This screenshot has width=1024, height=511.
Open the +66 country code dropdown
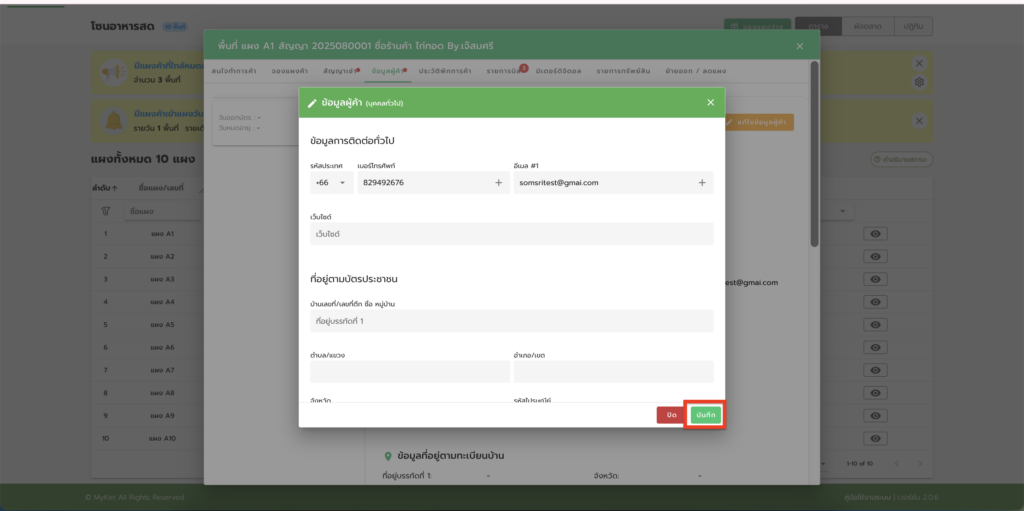[332, 183]
